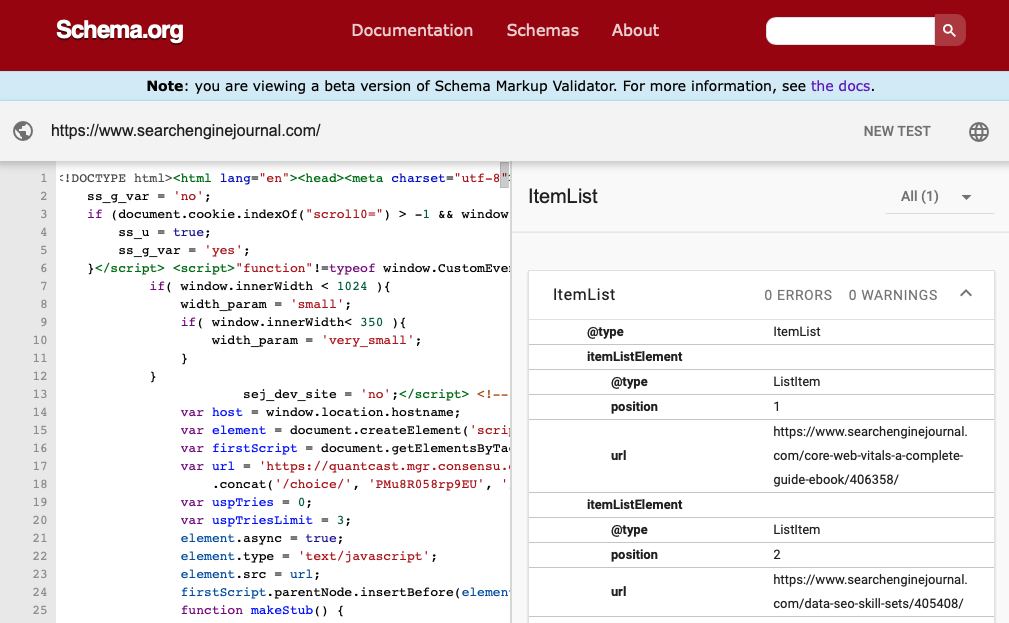Click the "element.type = 'text/javascript'" line
The image size is (1009, 623).
pos(309,556)
